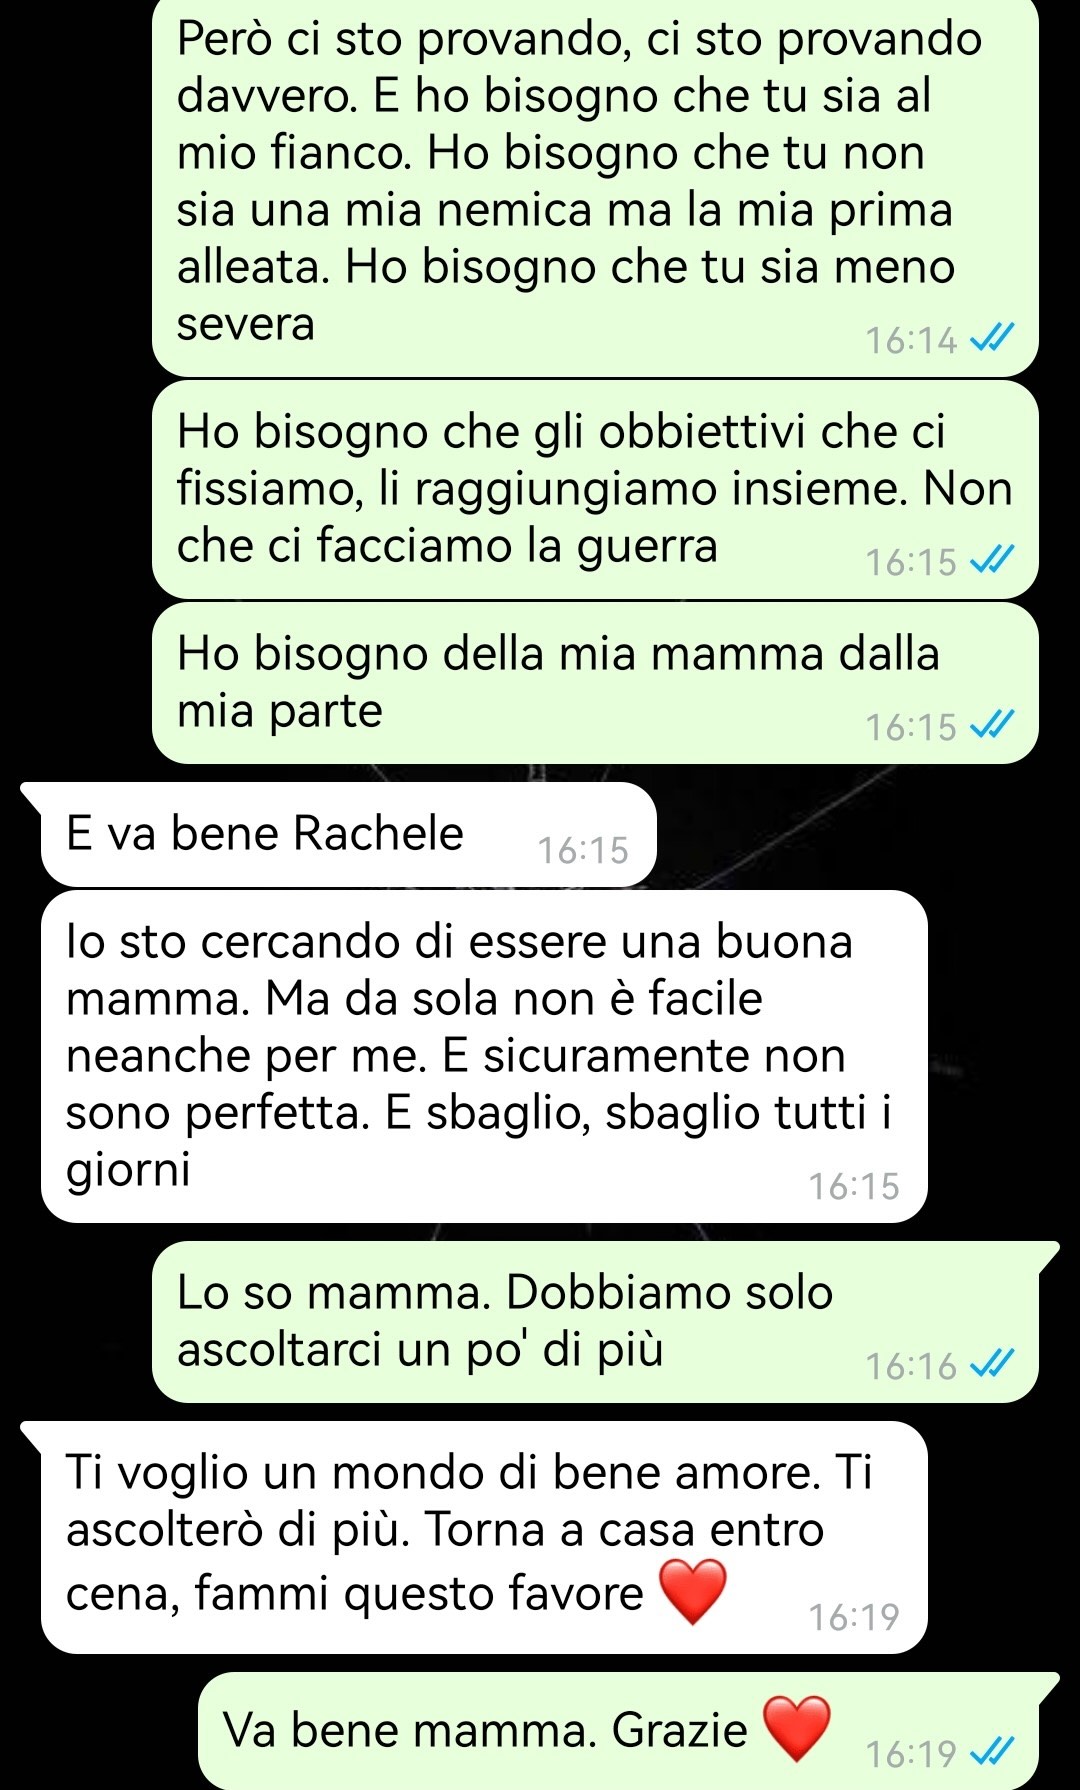
Task: Tap the blue checkmarks on the 16:16 message
Action: [x=993, y=1366]
